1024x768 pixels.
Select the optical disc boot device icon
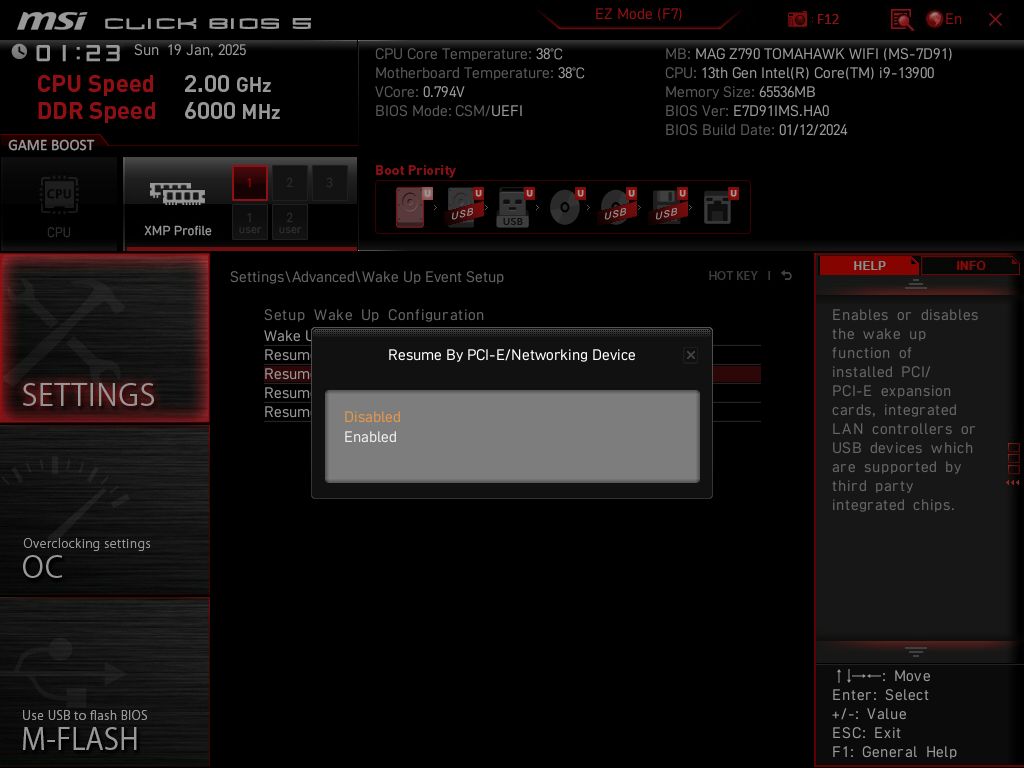(566, 207)
